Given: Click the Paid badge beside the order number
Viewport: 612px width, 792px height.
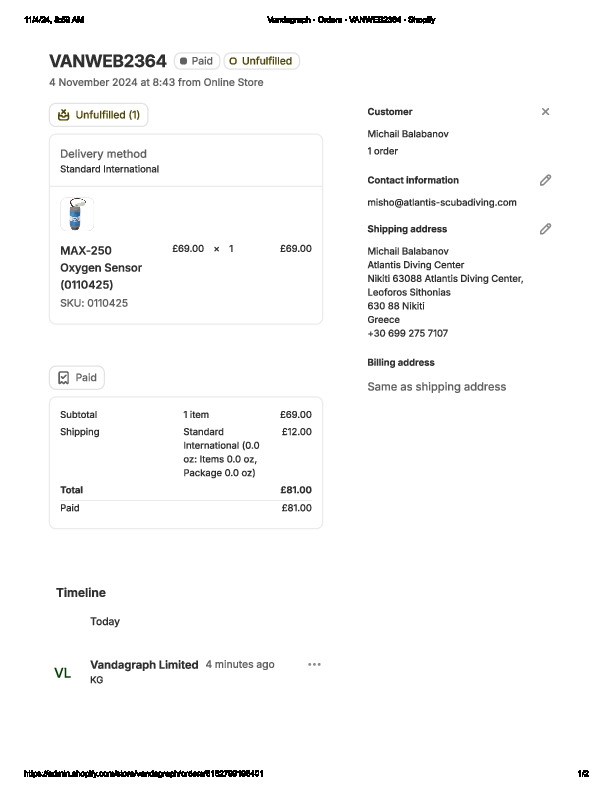Looking at the screenshot, I should pyautogui.click(x=196, y=61).
